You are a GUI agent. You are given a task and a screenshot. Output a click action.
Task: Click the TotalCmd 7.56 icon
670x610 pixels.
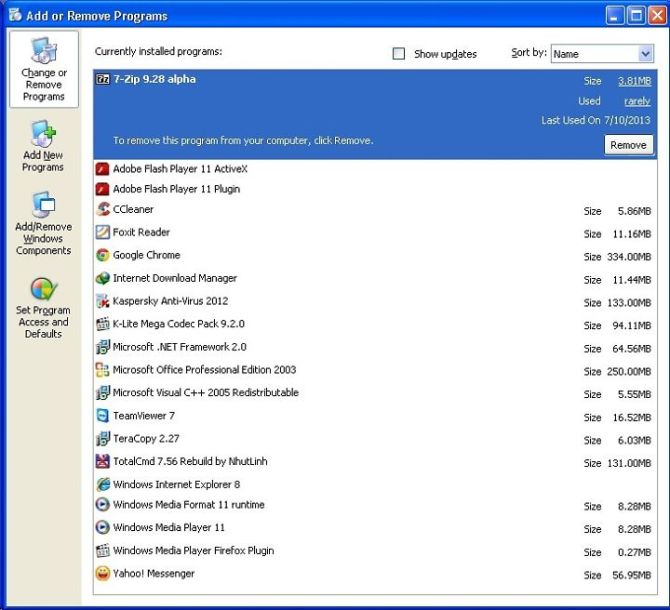(x=103, y=461)
